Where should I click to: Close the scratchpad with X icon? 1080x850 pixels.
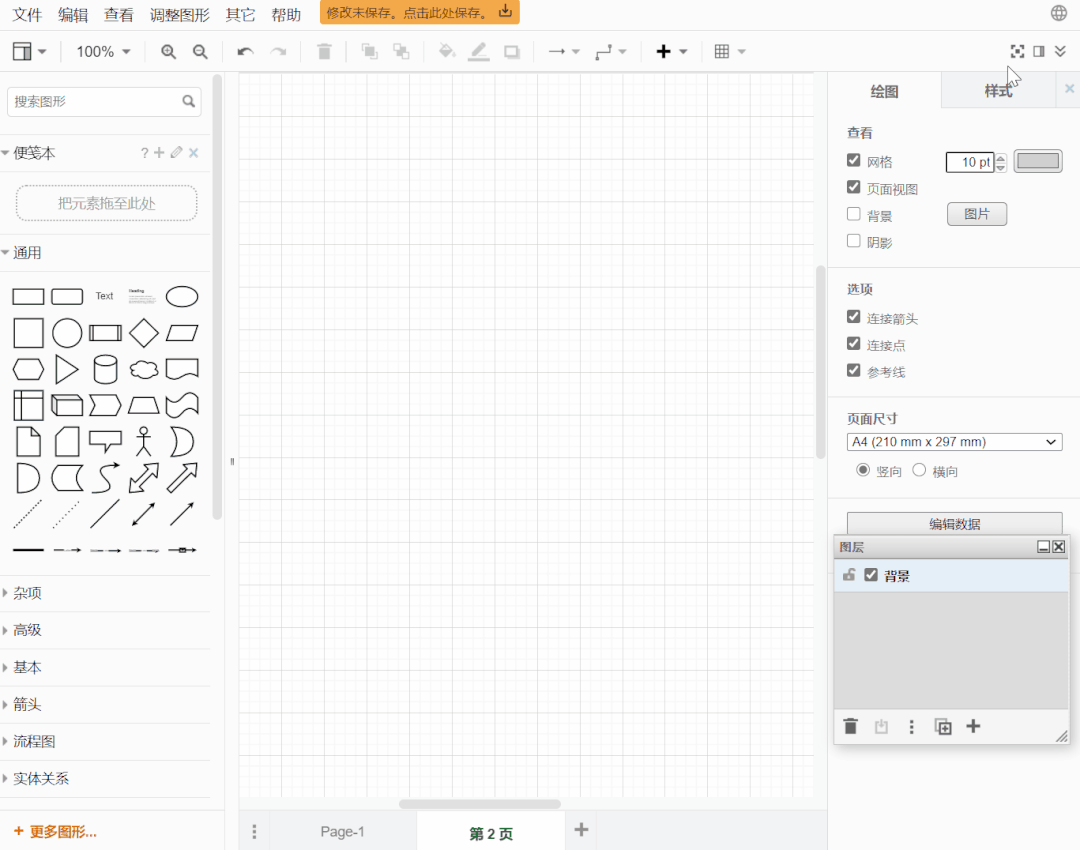(194, 153)
